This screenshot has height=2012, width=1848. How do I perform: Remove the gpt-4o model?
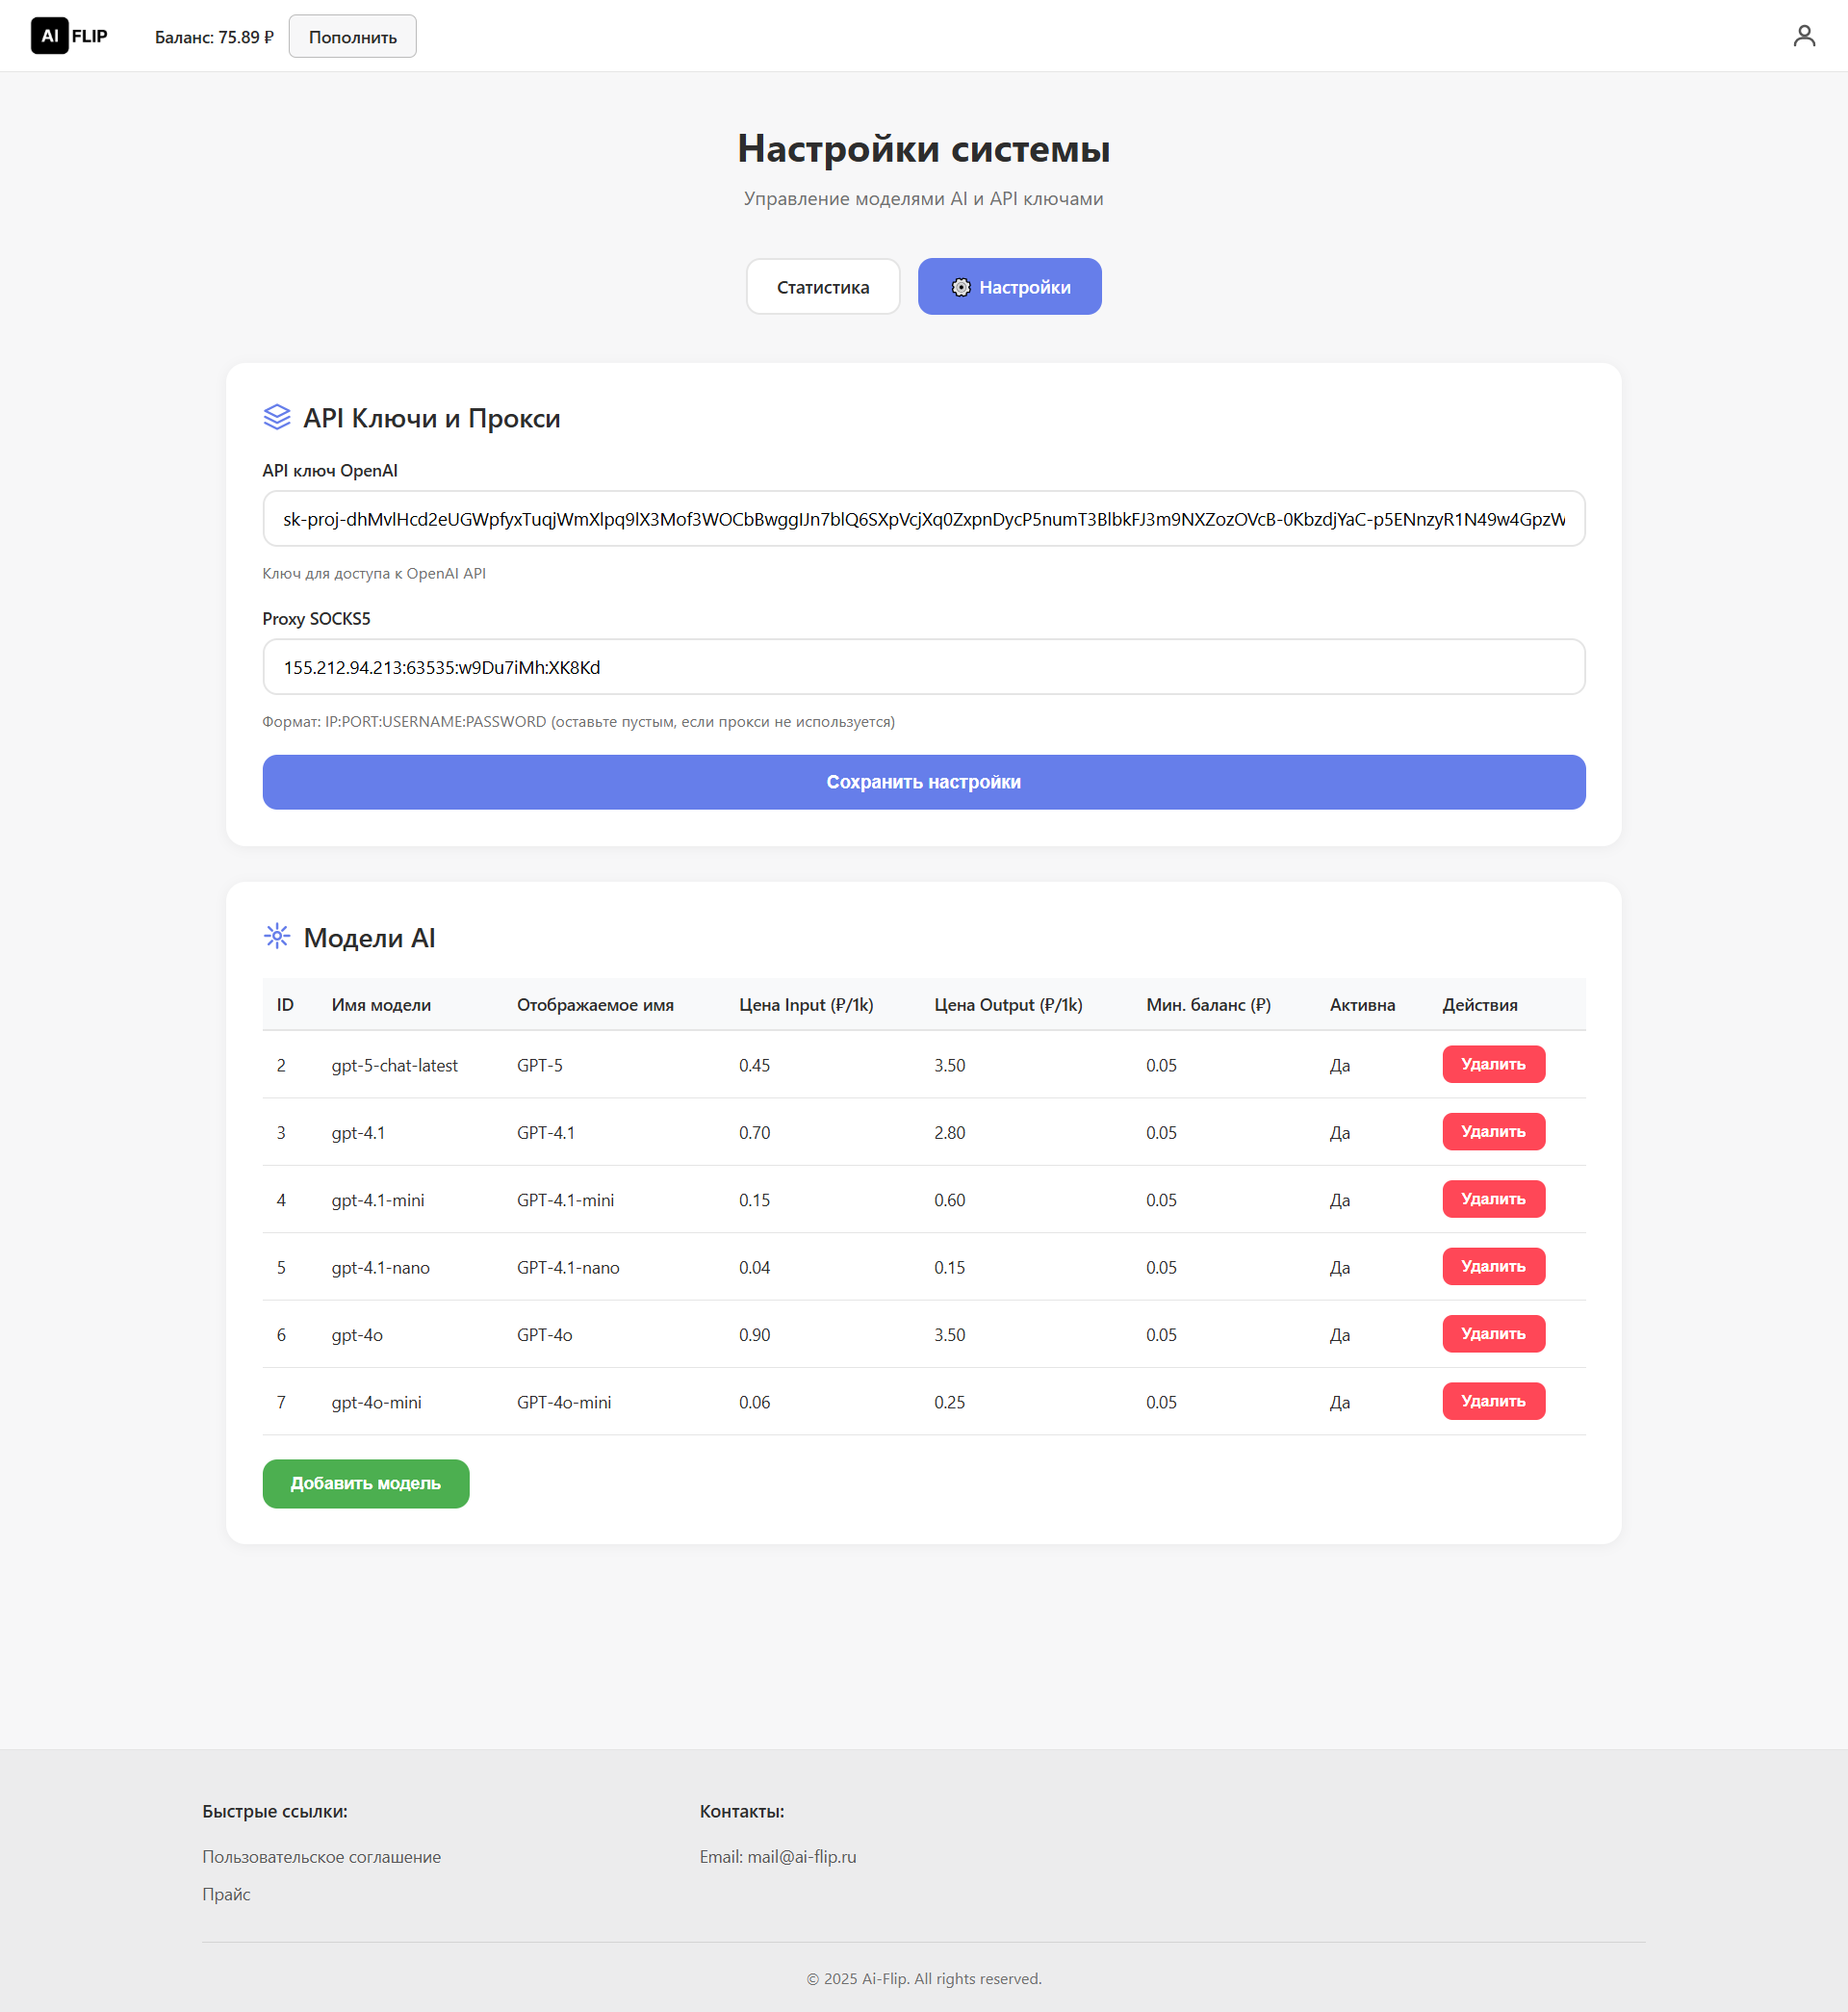point(1492,1333)
